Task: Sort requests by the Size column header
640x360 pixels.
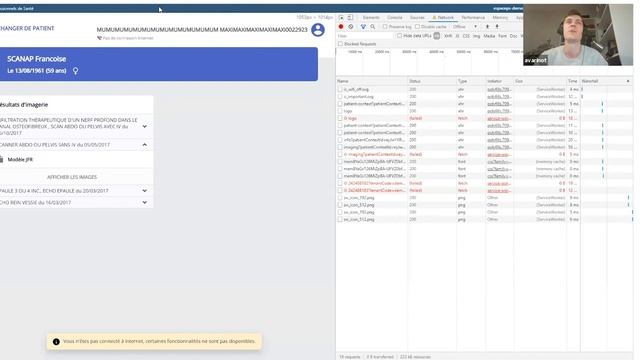Action: pos(540,81)
